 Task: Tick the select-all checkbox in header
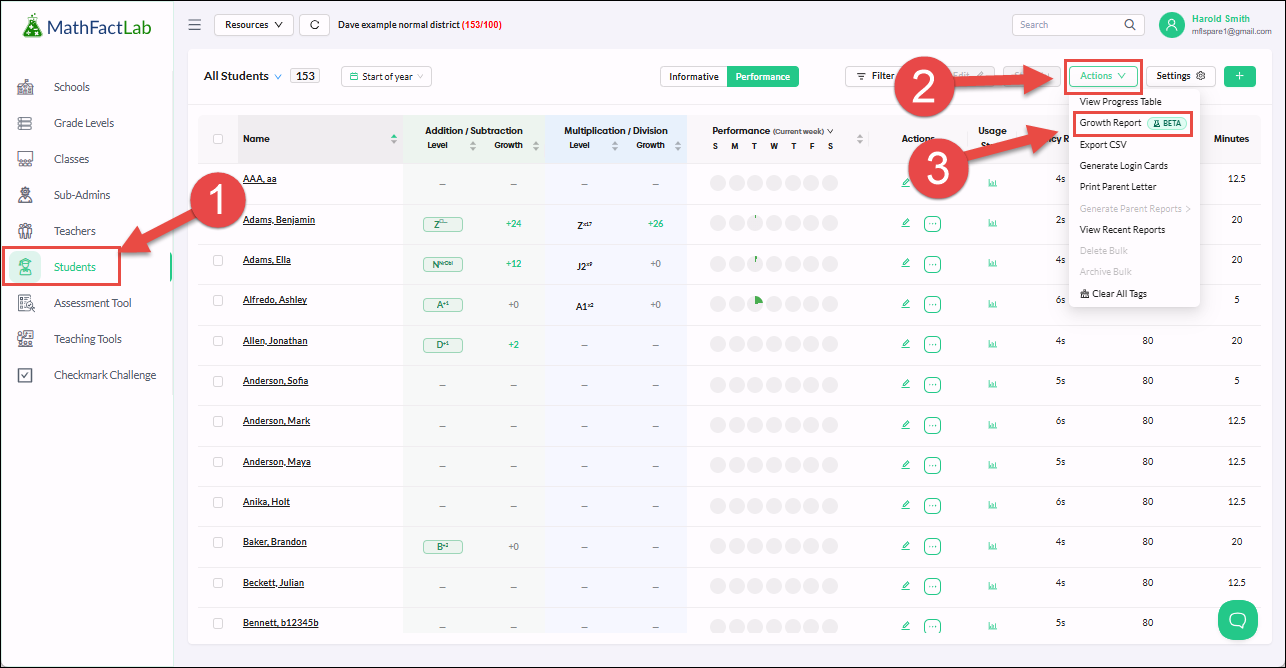(x=218, y=139)
